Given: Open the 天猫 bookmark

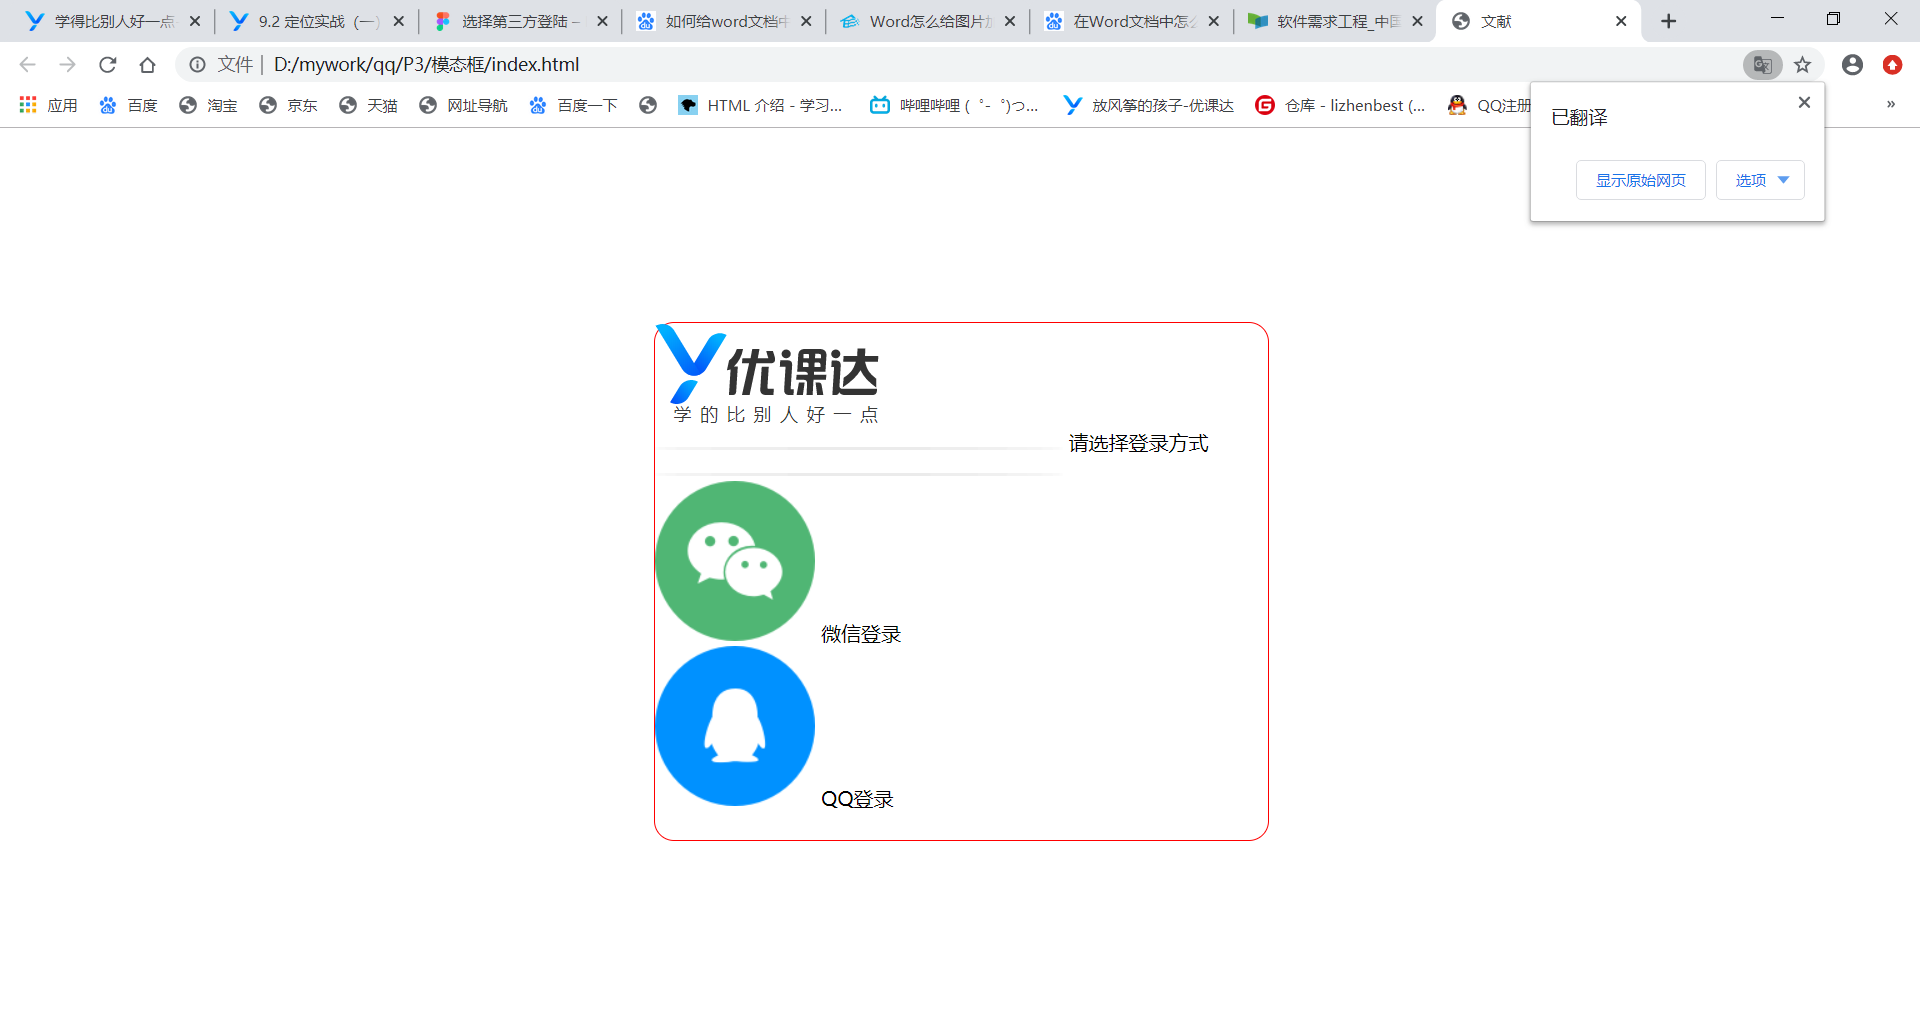Looking at the screenshot, I should click(x=368, y=105).
